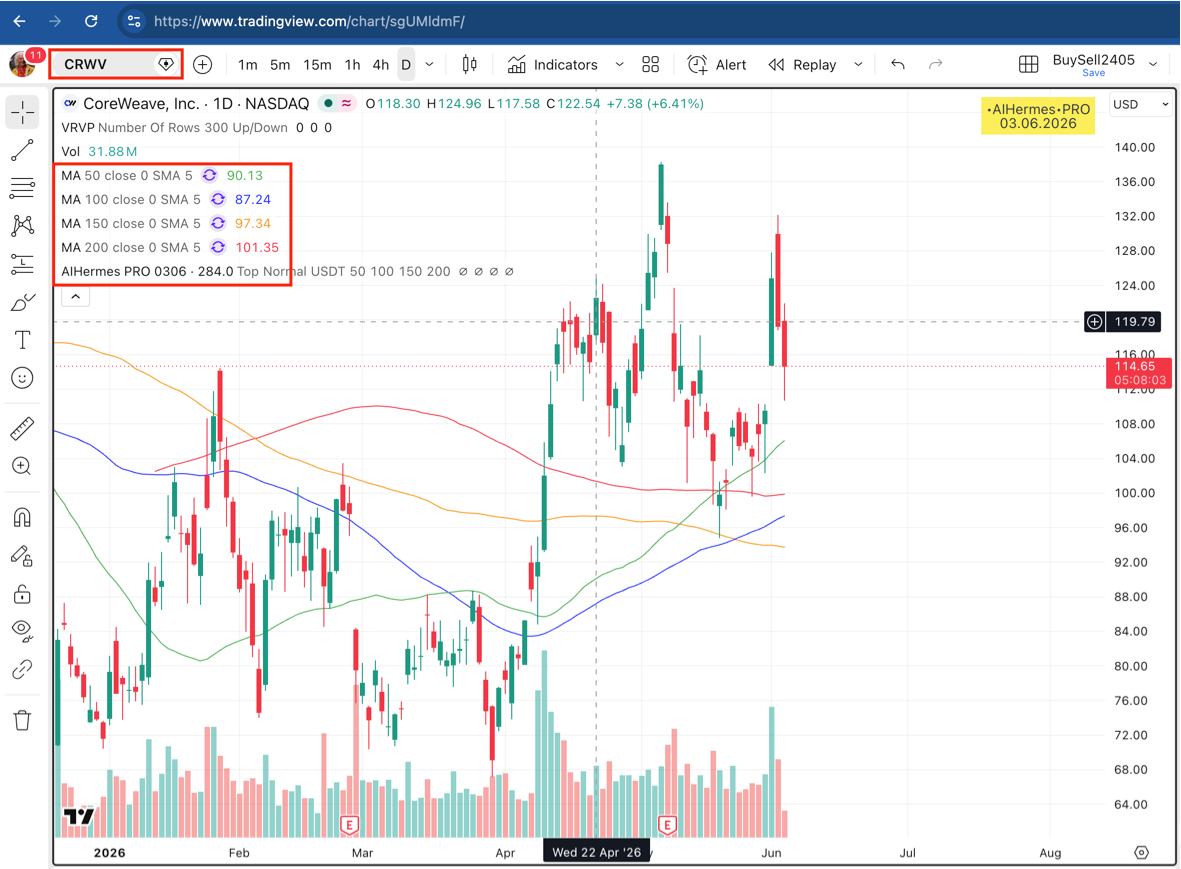Click the green market status dot

[x=328, y=103]
